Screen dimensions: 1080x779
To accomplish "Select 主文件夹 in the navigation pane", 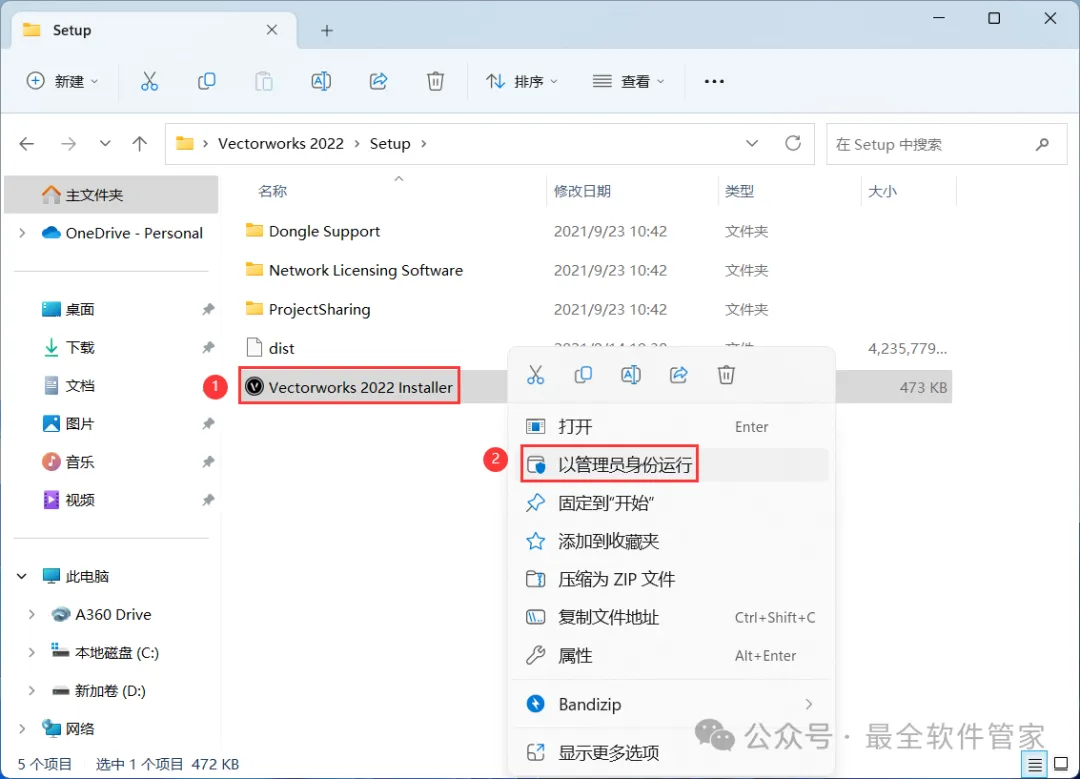I will 112,195.
